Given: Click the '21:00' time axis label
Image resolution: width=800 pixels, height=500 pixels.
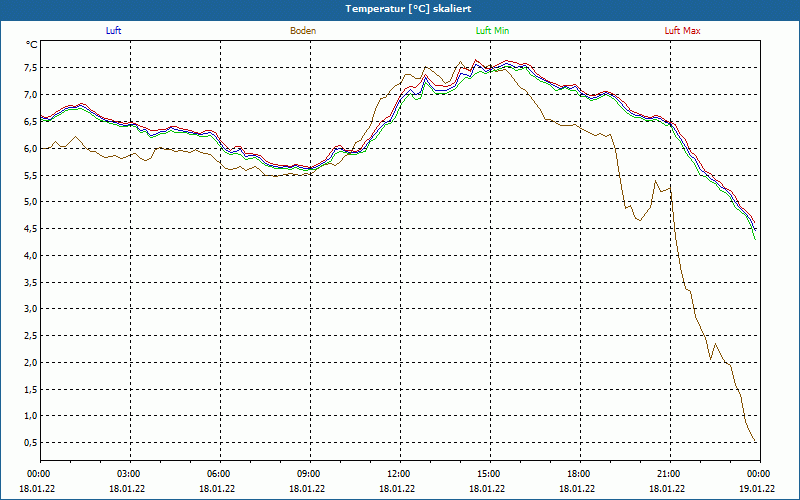Looking at the screenshot, I should pos(670,474).
